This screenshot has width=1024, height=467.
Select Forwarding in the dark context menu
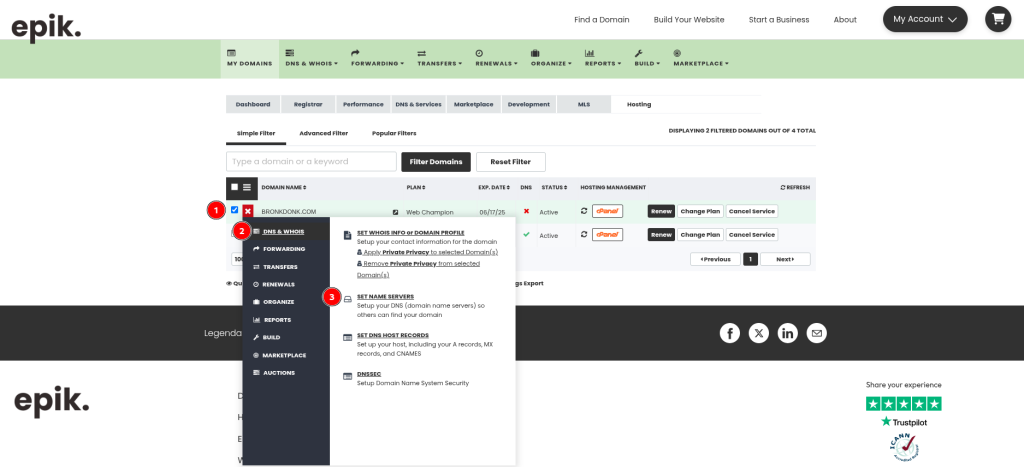[286, 249]
